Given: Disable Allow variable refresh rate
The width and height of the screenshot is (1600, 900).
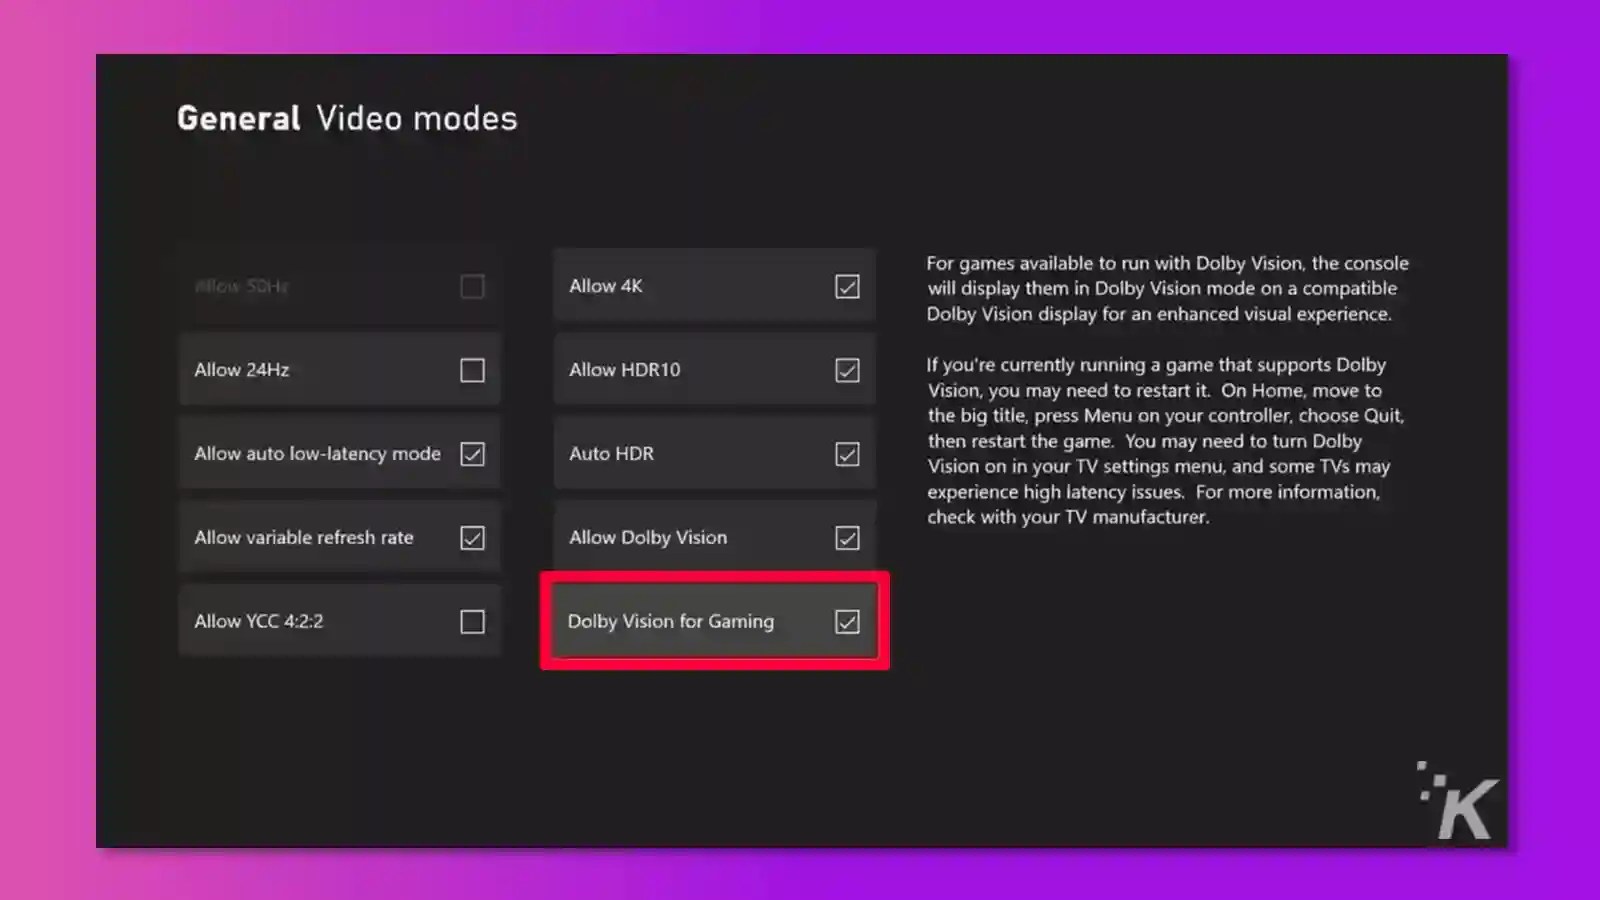Looking at the screenshot, I should pos(471,537).
